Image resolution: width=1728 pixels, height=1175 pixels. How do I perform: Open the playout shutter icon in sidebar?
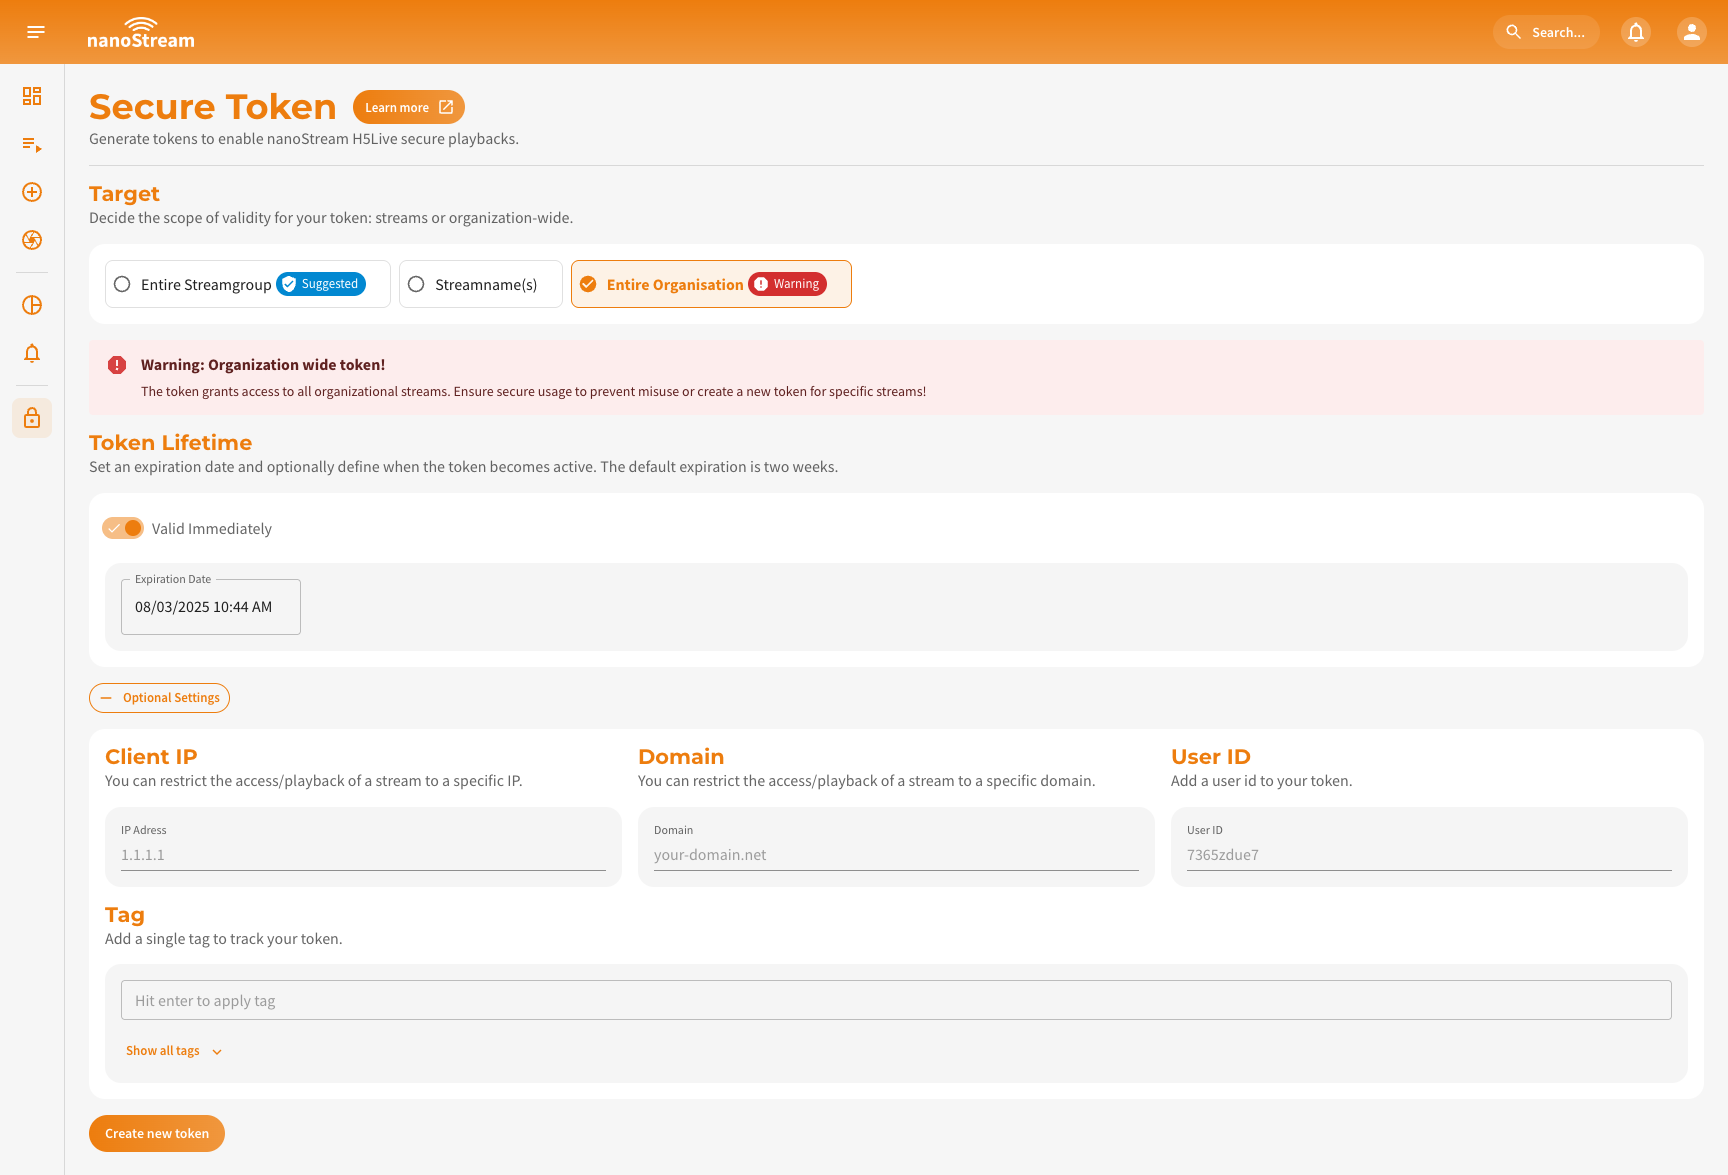tap(32, 240)
